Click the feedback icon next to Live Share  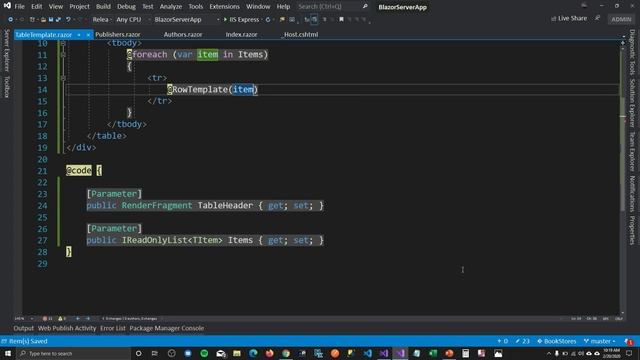[x=597, y=18]
